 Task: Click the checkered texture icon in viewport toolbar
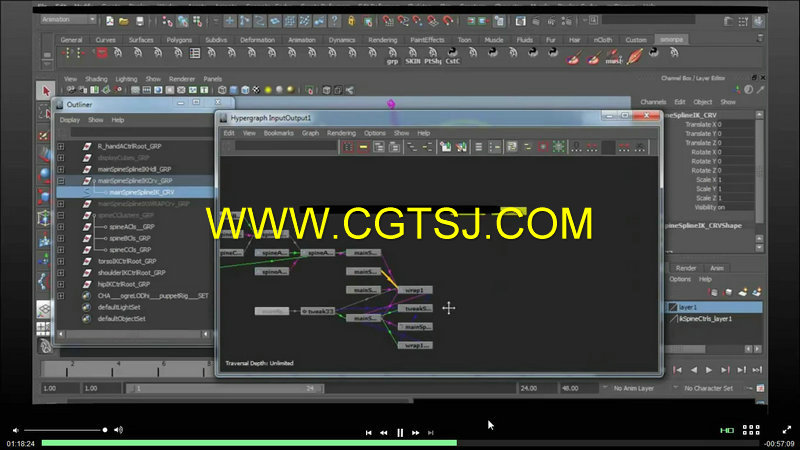(256, 90)
